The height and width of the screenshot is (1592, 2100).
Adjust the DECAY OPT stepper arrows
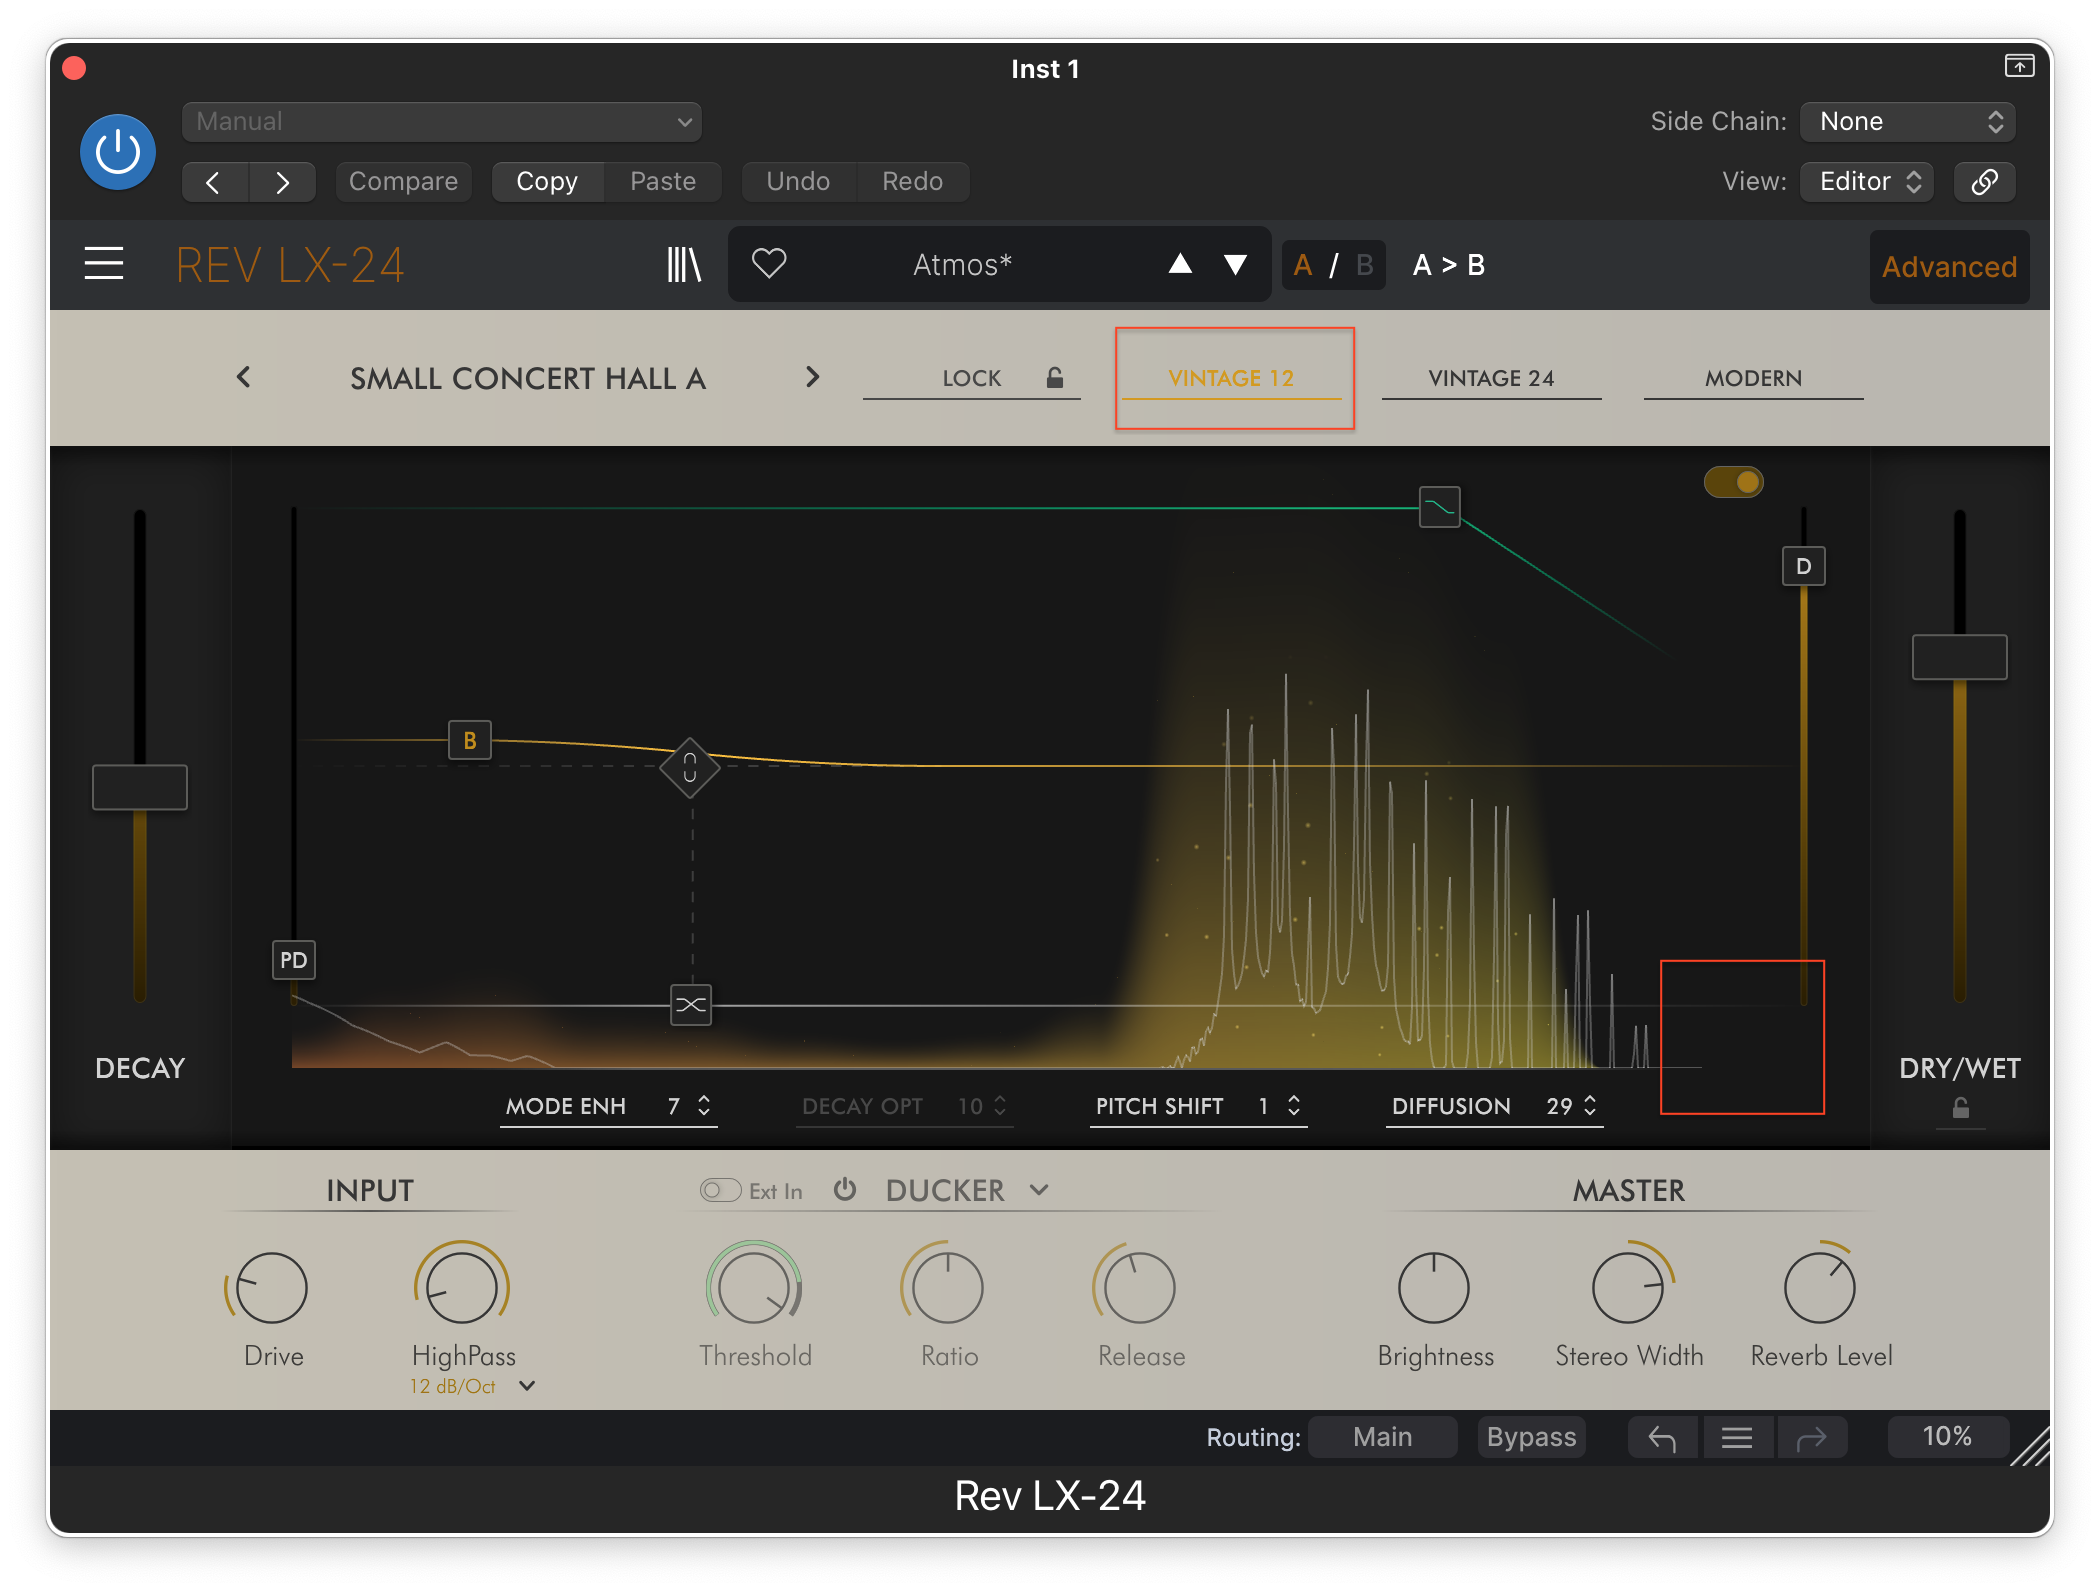pyautogui.click(x=1000, y=1105)
